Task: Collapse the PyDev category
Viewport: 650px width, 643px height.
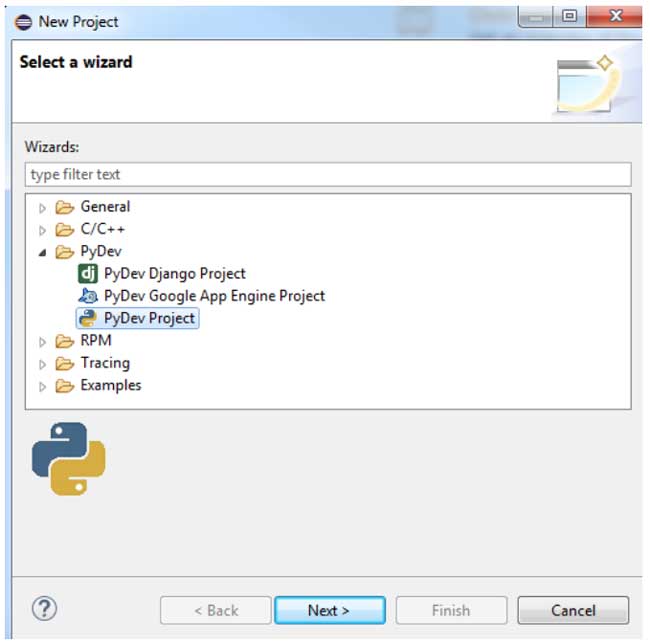Action: [42, 252]
